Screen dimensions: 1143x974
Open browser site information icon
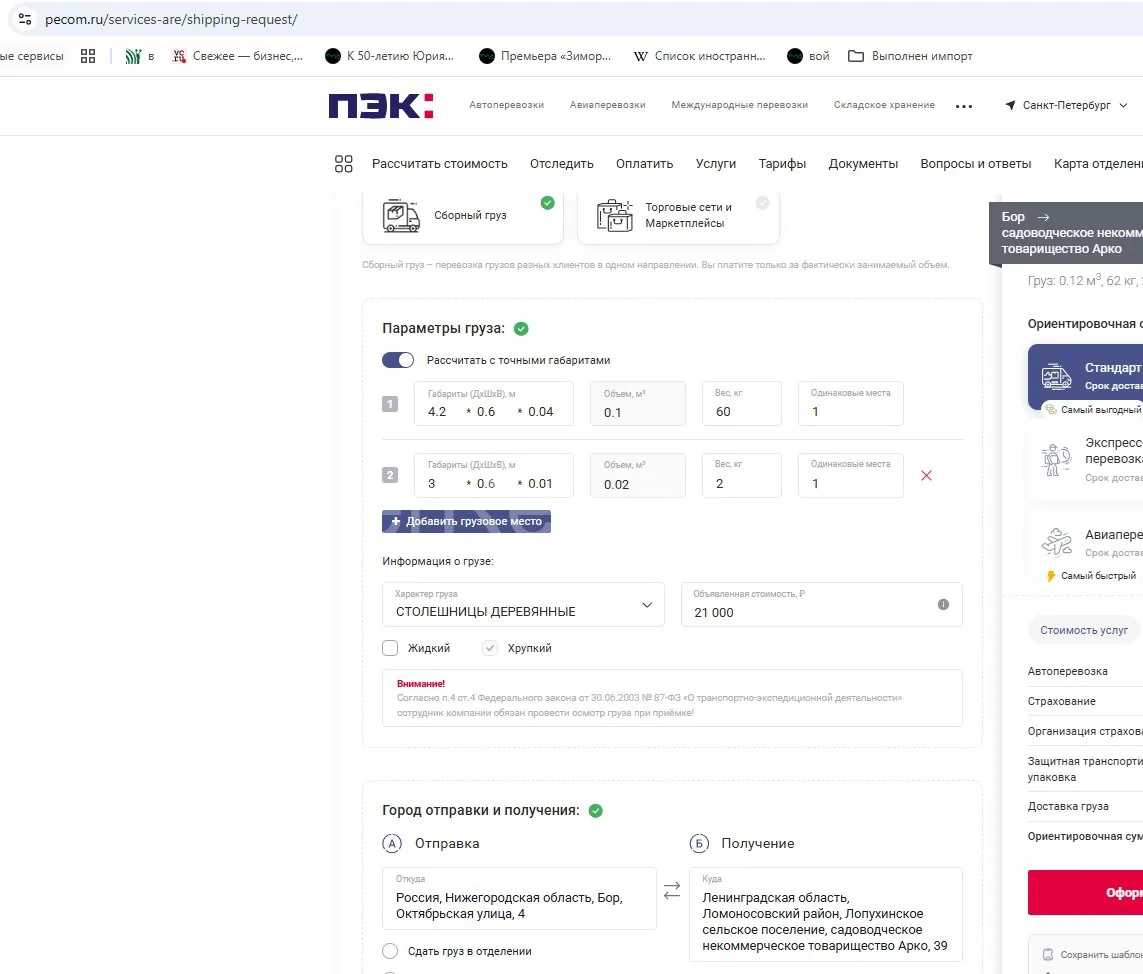25,19
